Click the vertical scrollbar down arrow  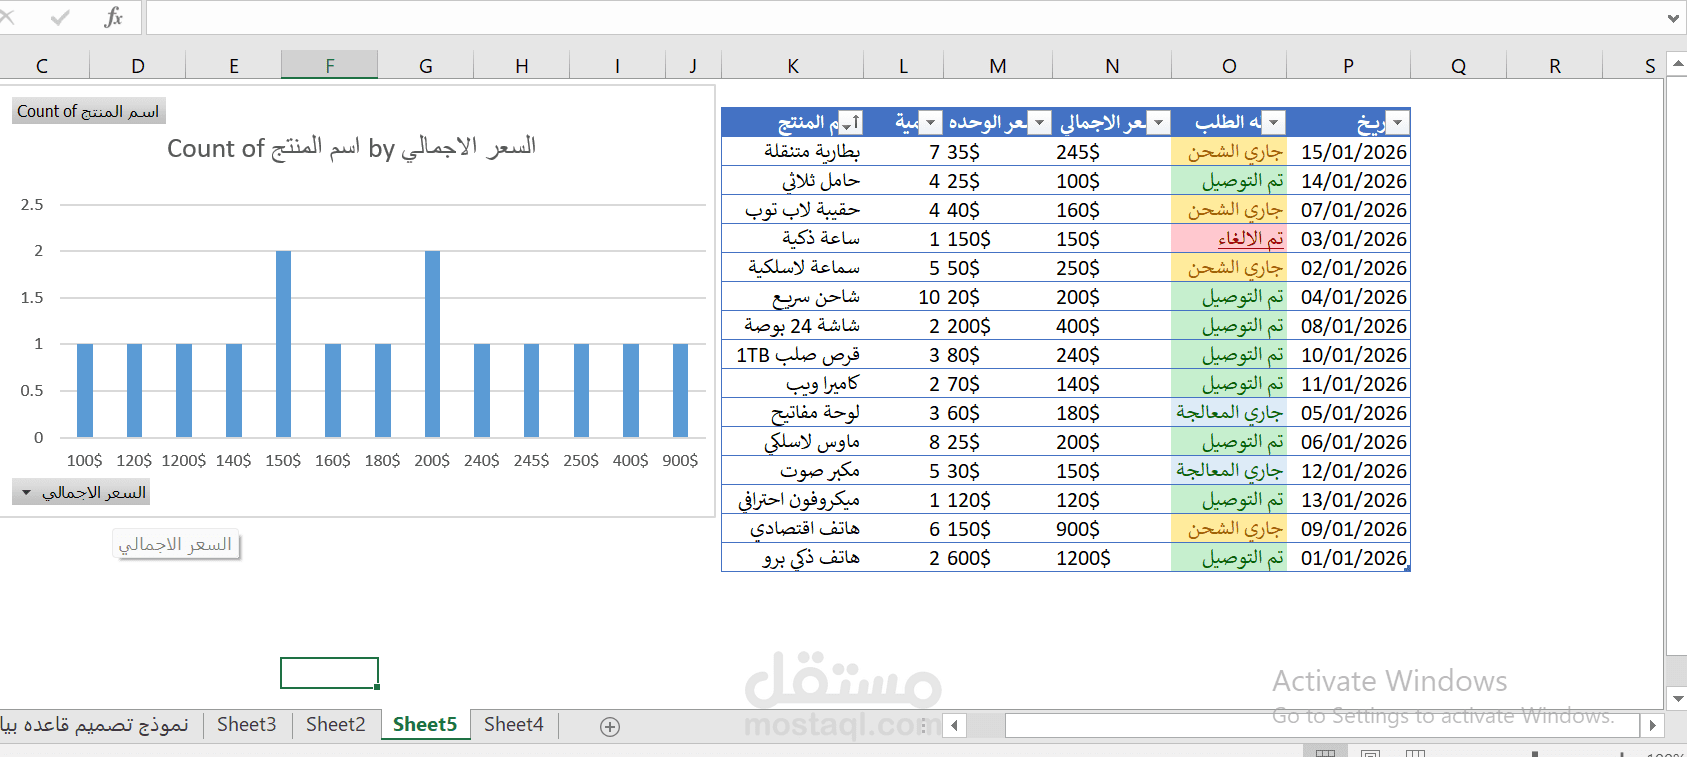click(1677, 698)
